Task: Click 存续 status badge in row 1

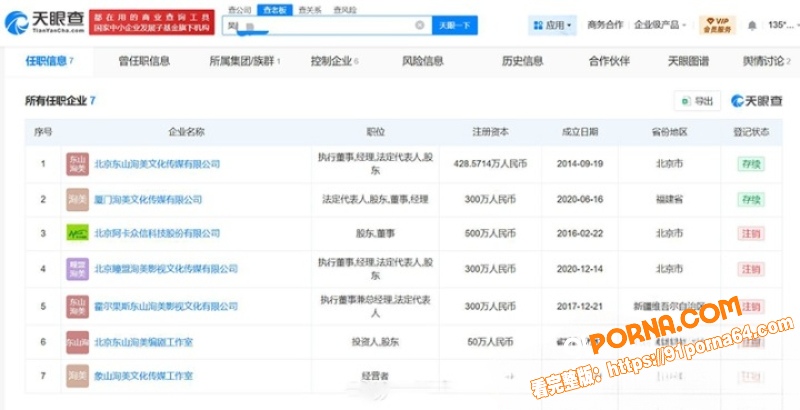Action: 751,164
